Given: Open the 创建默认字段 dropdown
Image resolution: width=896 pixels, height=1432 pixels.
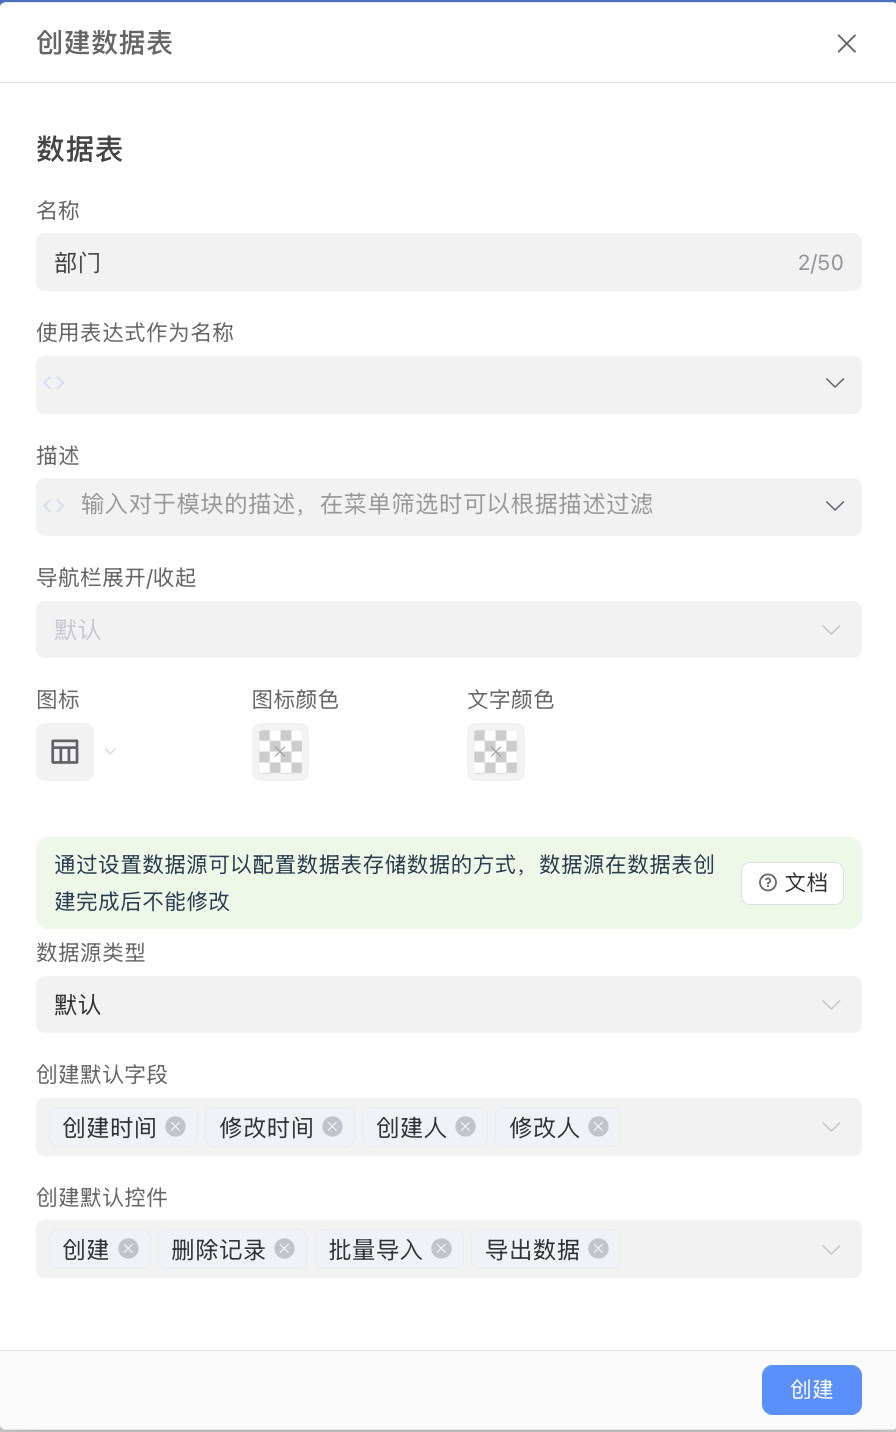Looking at the screenshot, I should pyautogui.click(x=831, y=1126).
